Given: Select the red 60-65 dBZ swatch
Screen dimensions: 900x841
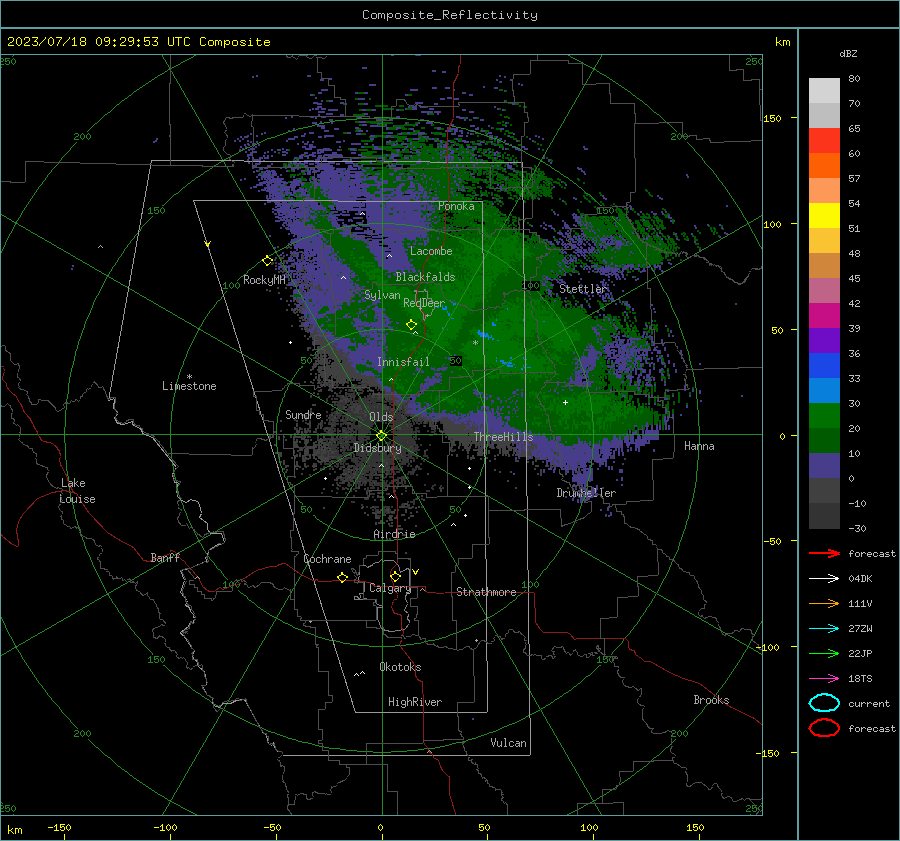Looking at the screenshot, I should pos(824,141).
